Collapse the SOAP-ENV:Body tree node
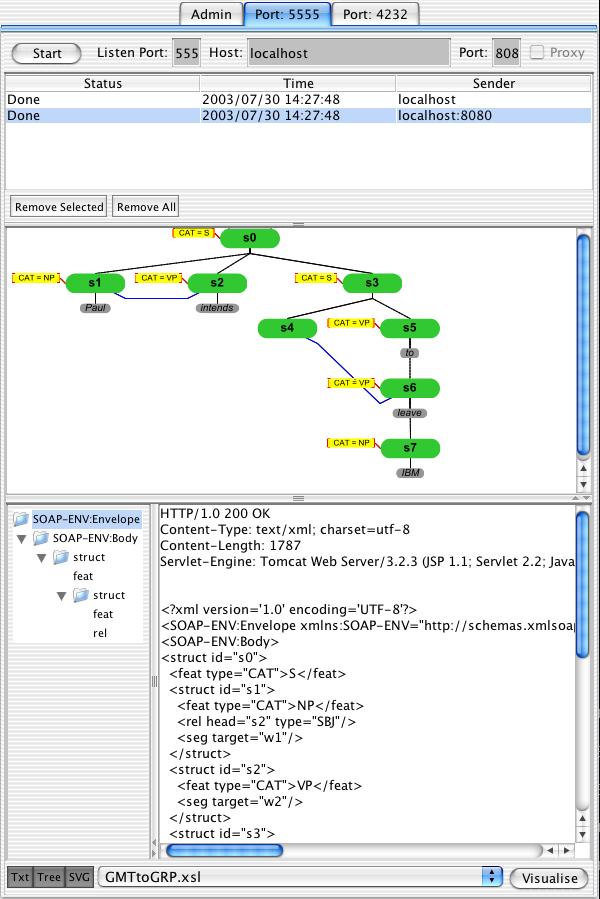The height and width of the screenshot is (899, 600). (x=23, y=538)
